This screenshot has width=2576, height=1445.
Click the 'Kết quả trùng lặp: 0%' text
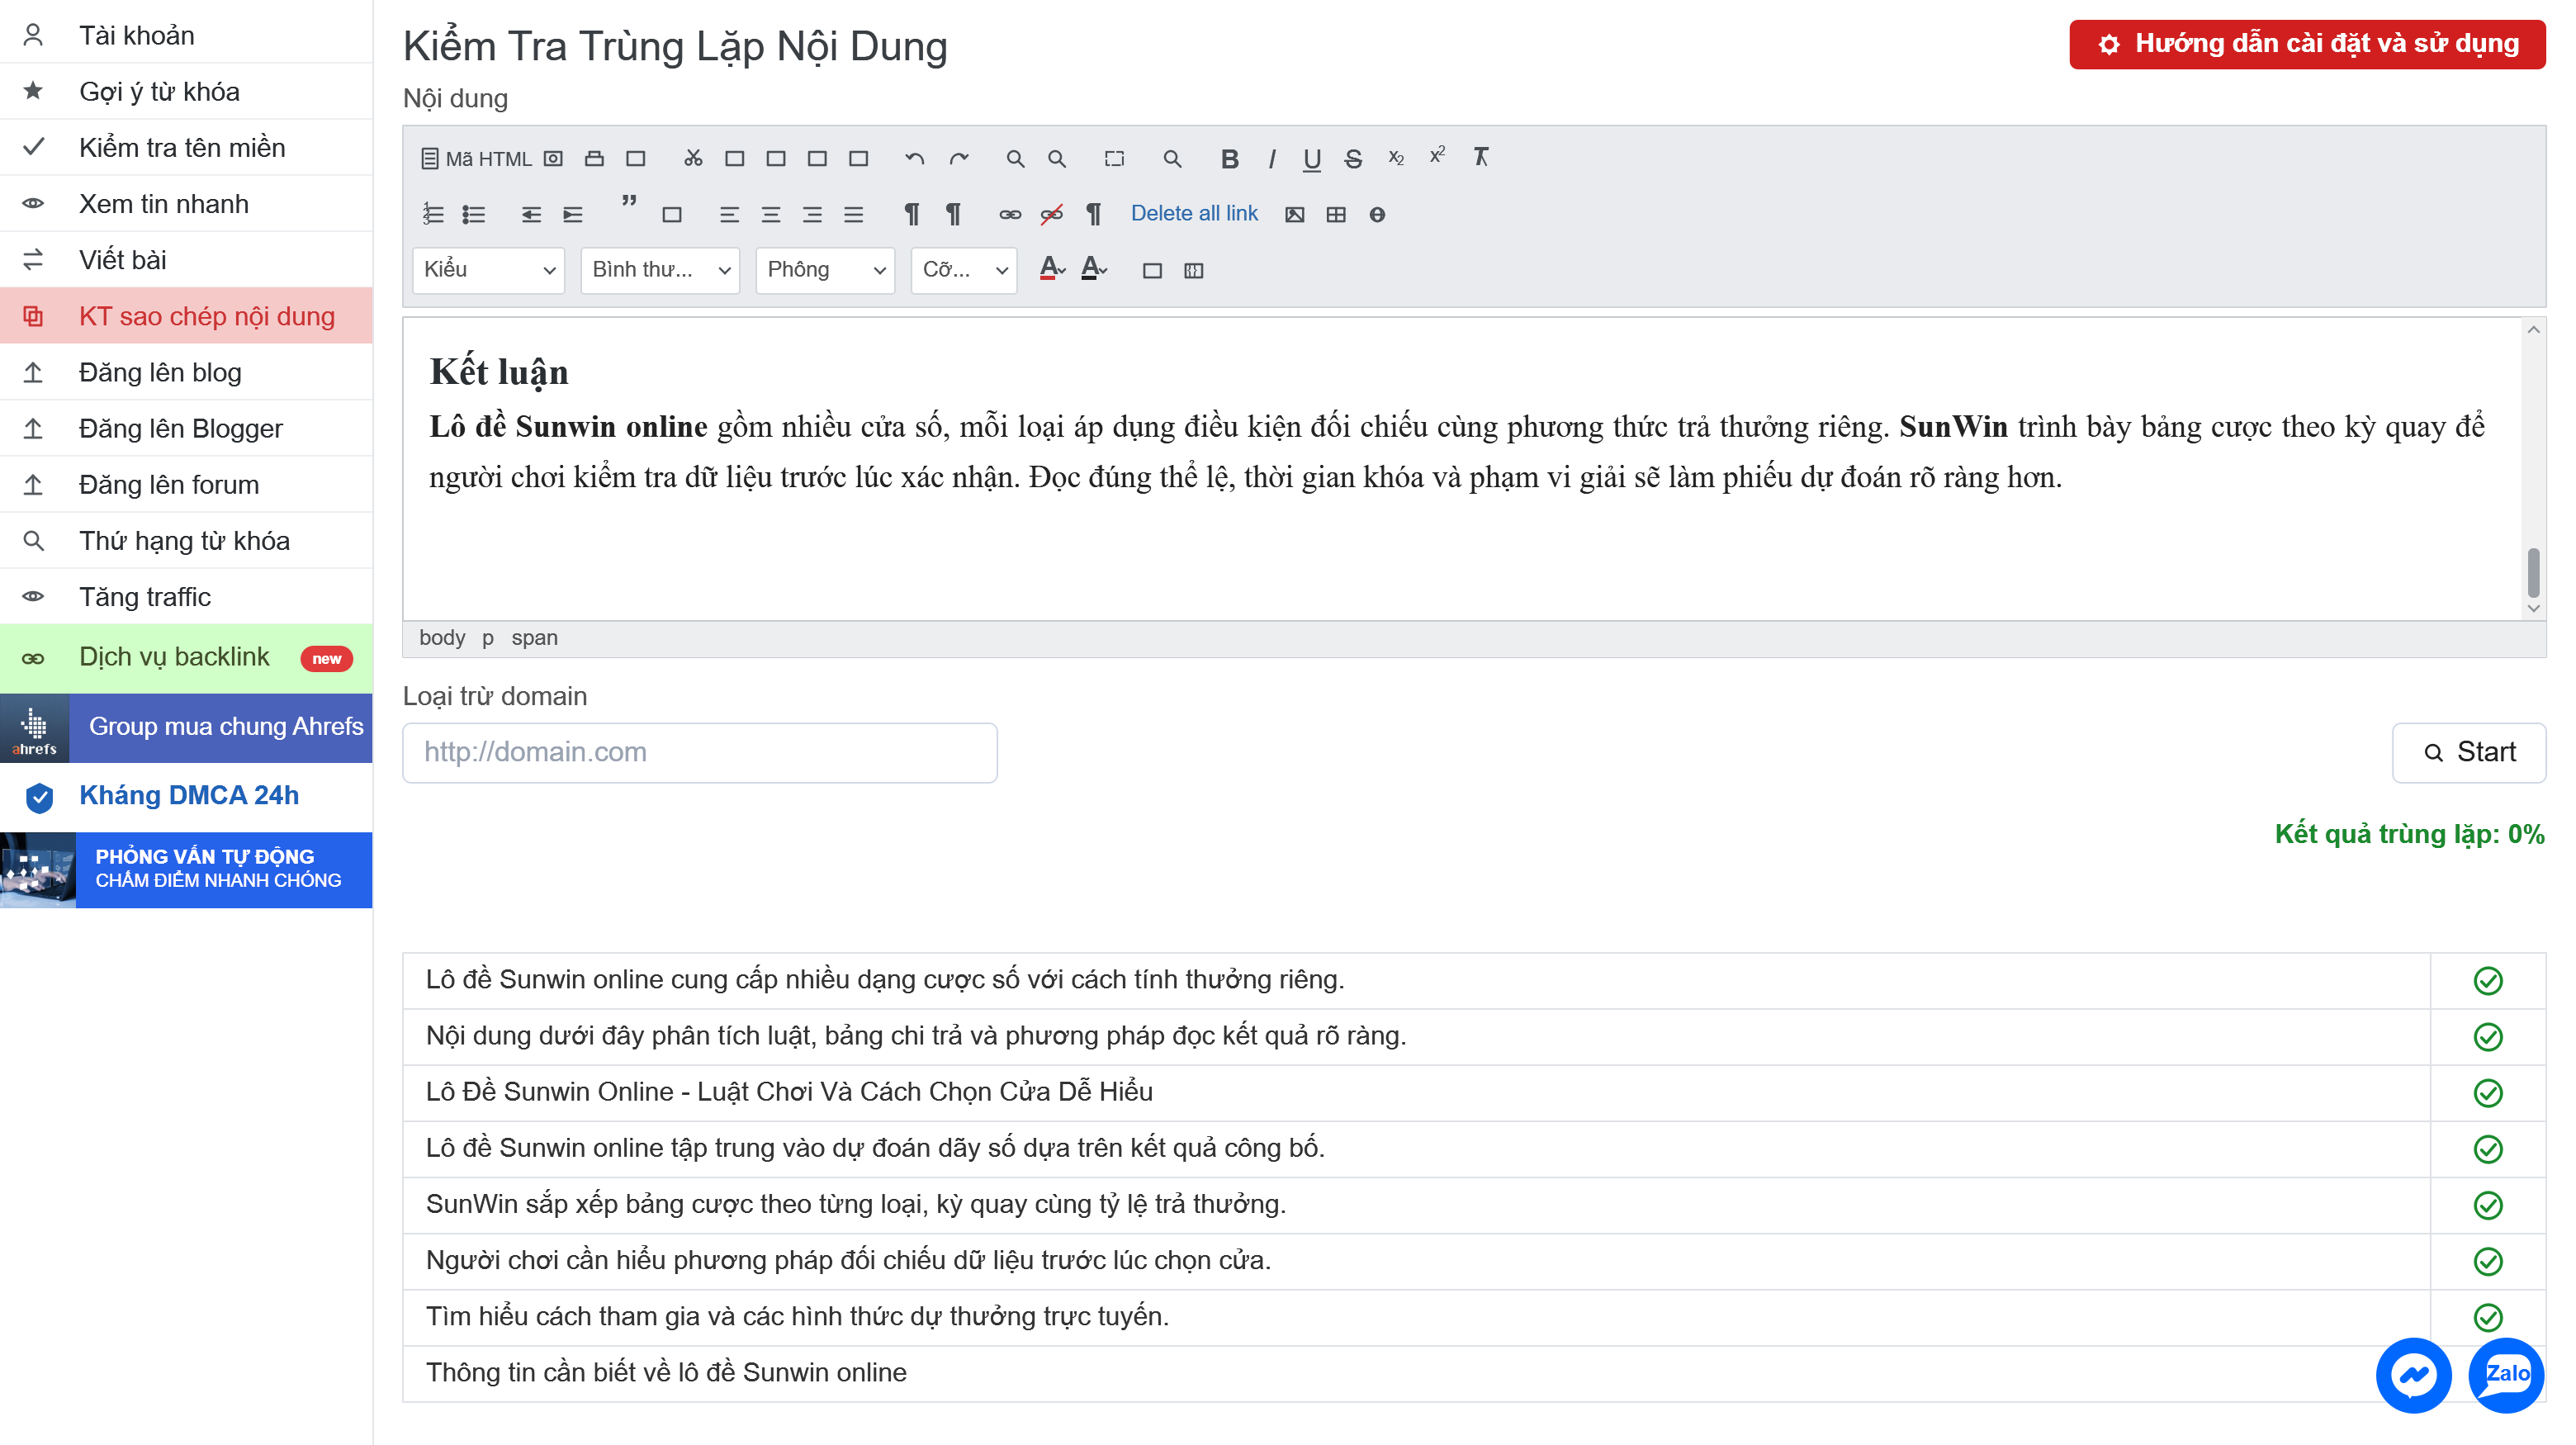click(x=2409, y=834)
